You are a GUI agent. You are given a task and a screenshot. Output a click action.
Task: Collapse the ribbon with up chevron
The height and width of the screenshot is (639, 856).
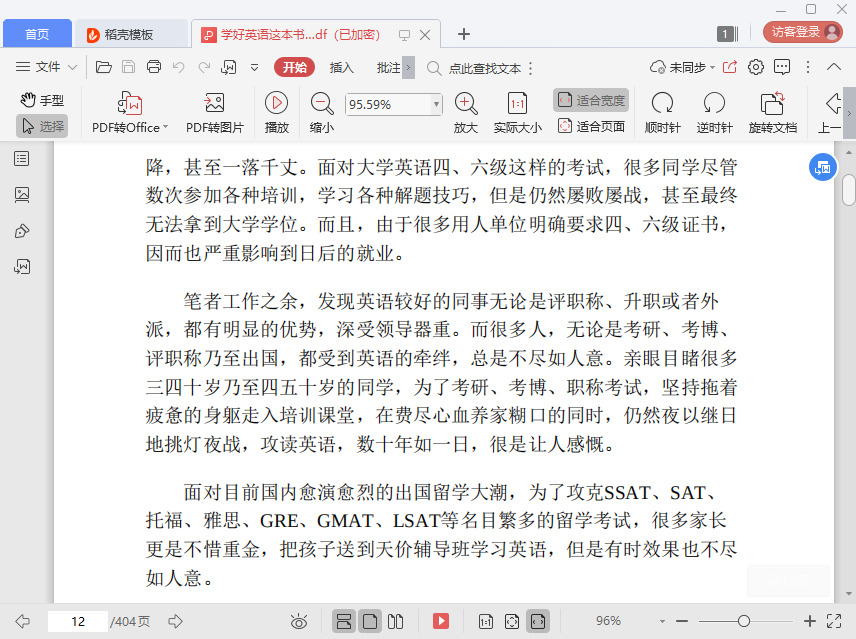[834, 67]
